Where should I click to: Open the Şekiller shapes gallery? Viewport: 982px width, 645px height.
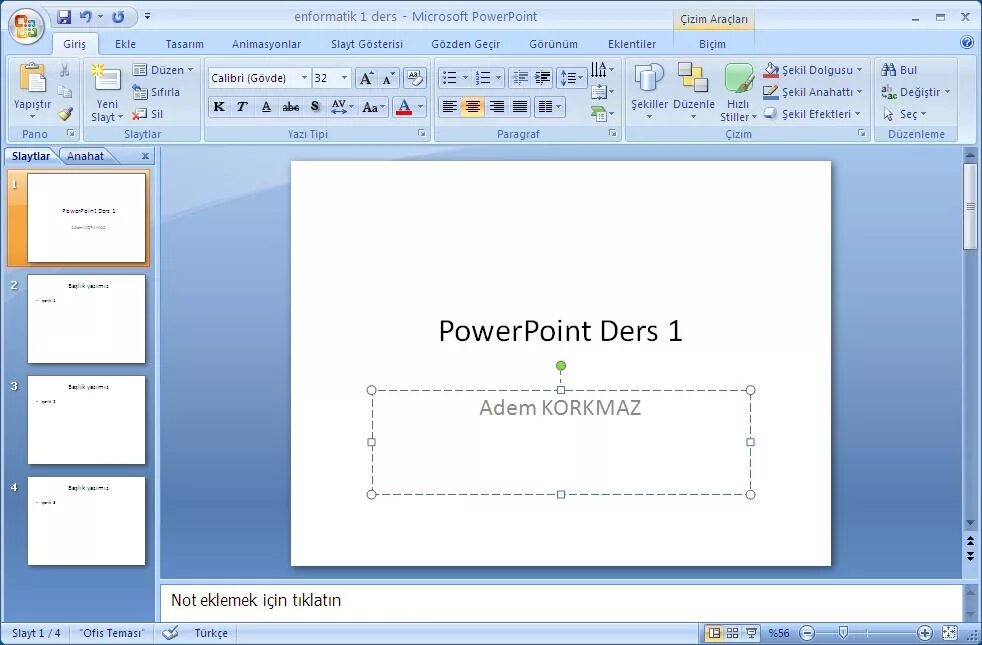[x=649, y=92]
